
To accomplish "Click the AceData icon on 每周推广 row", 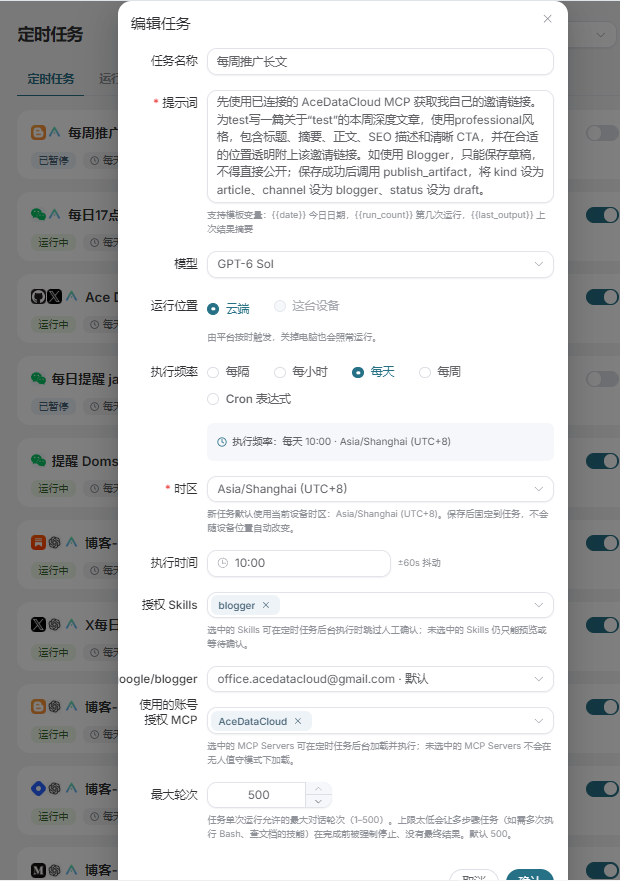I will pyautogui.click(x=55, y=133).
